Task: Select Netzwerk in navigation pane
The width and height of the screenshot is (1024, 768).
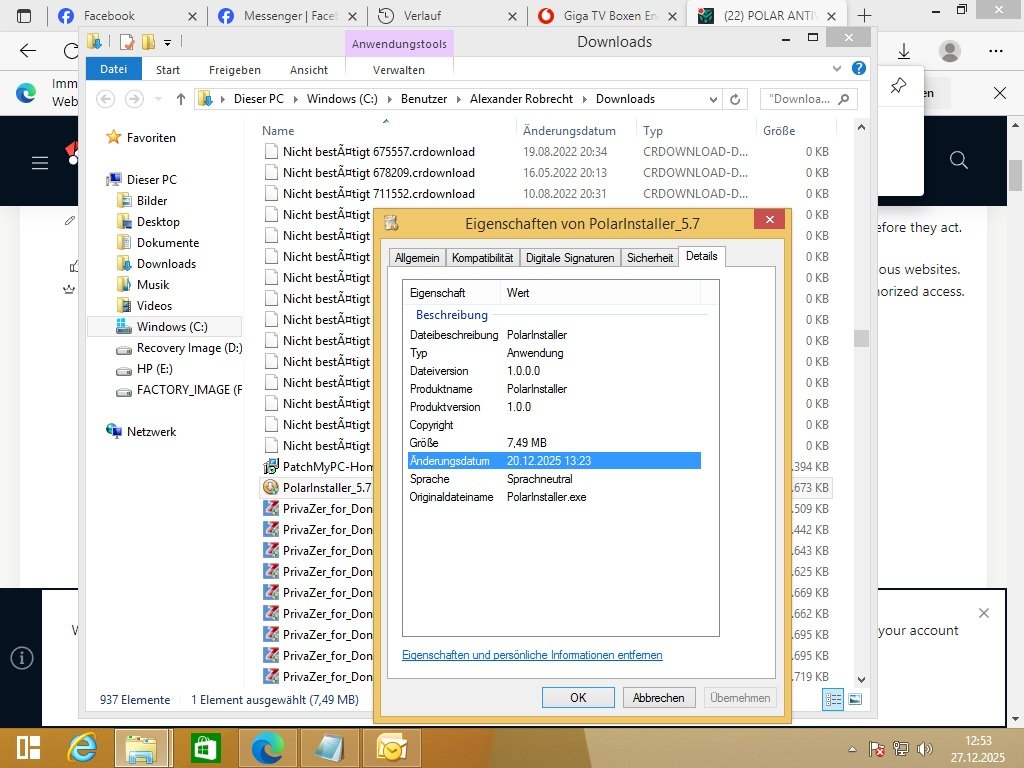Action: pos(152,432)
